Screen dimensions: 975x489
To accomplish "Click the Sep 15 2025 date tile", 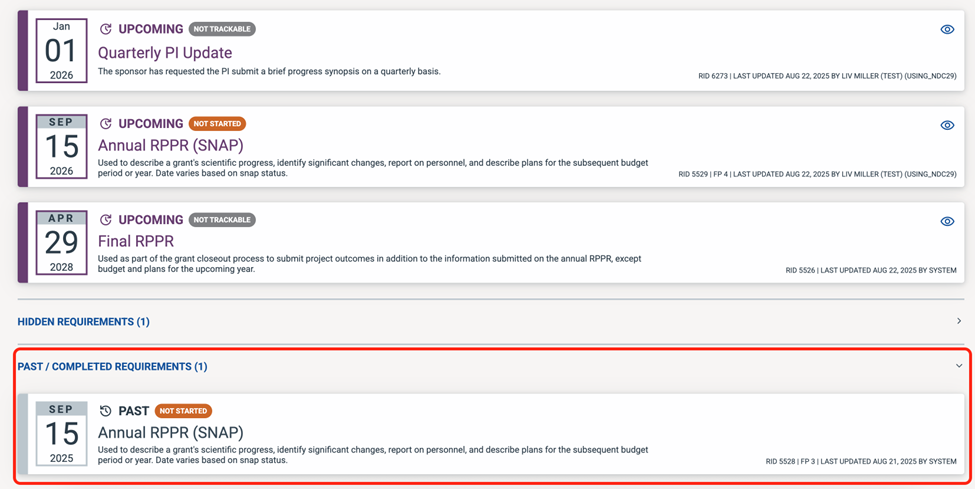I will point(61,434).
